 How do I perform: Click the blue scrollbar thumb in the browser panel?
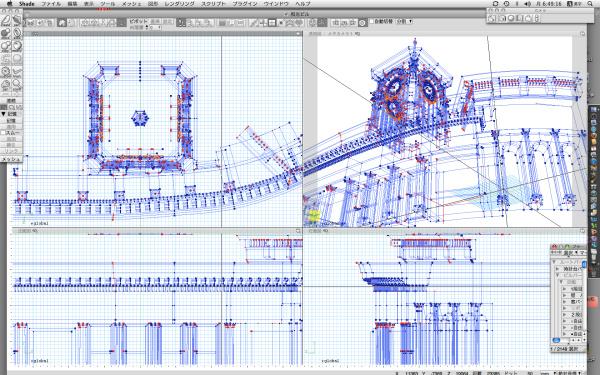coord(584,264)
